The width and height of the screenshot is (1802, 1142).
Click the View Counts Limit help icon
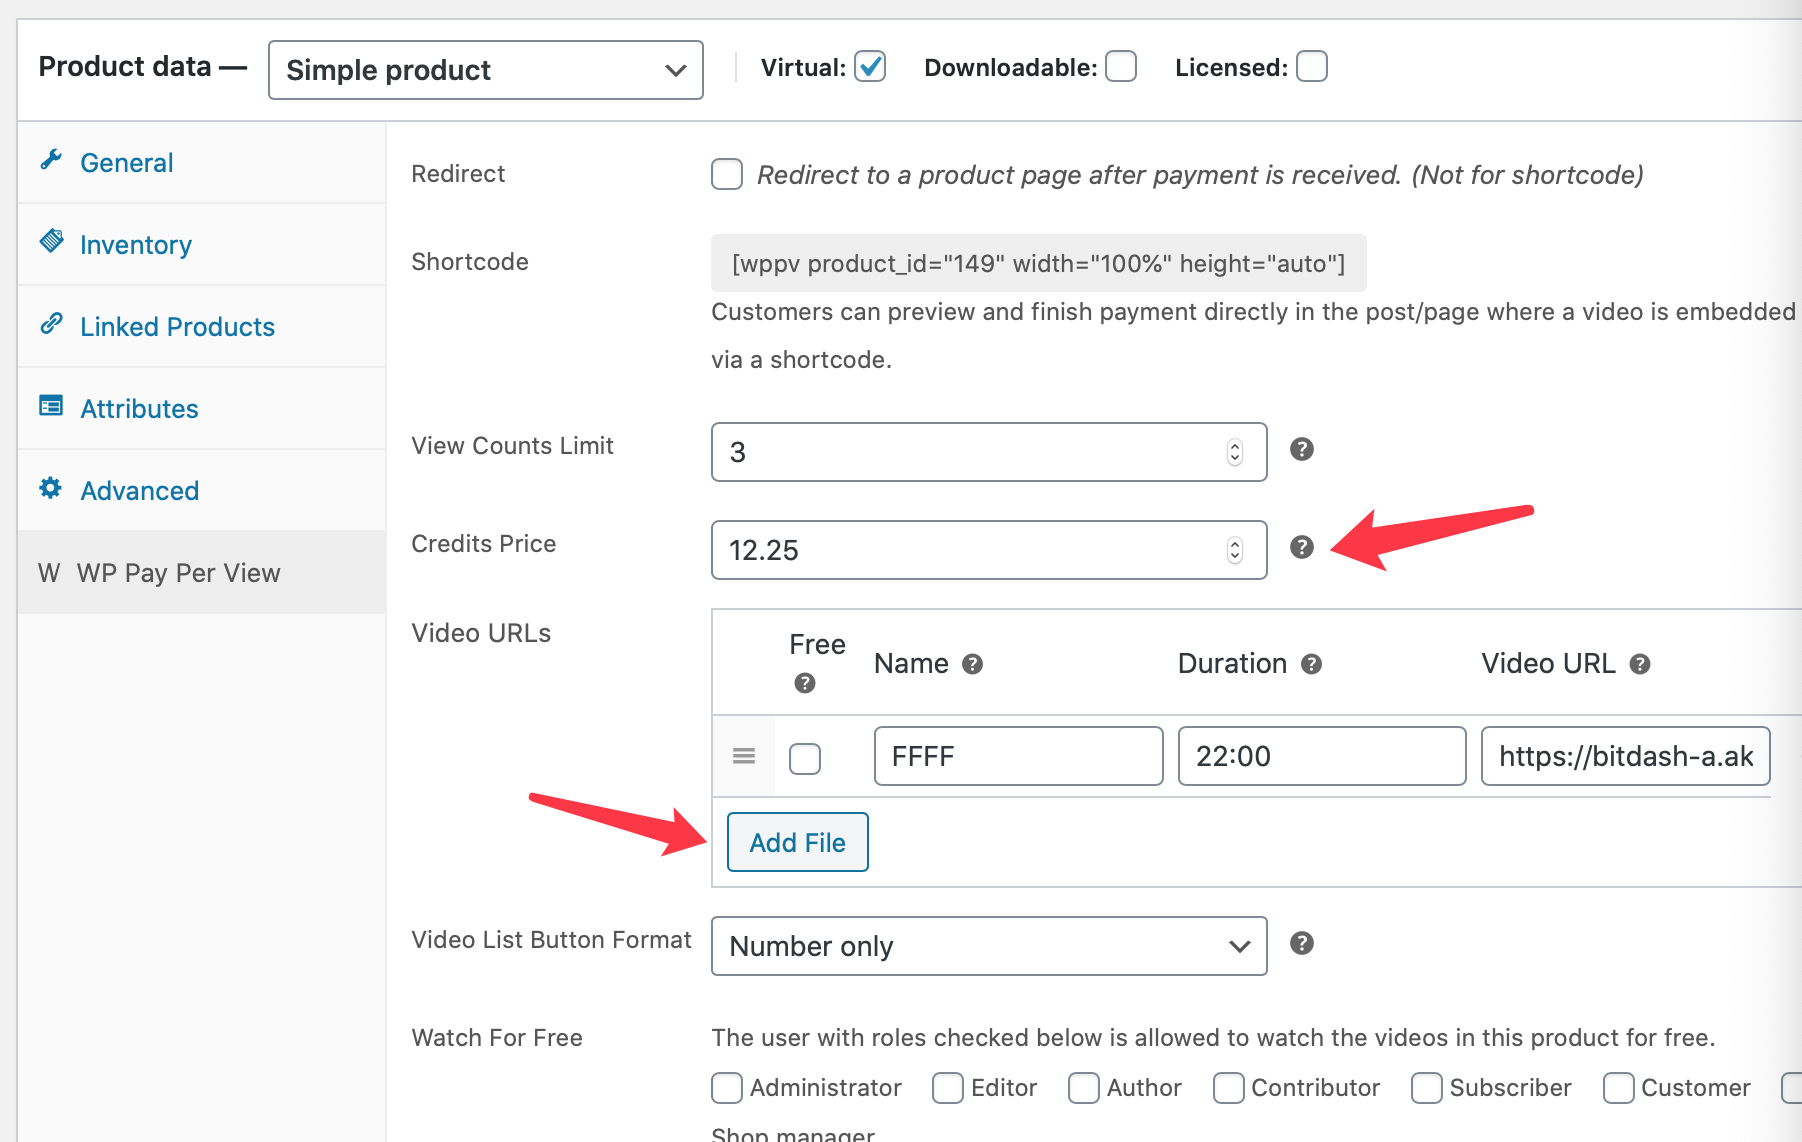coord(1301,450)
